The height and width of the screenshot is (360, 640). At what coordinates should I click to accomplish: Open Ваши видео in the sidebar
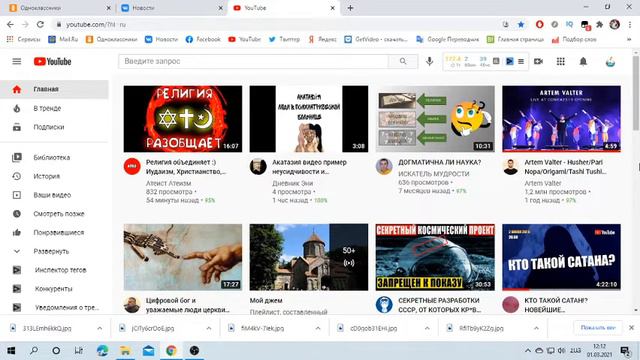click(54, 195)
